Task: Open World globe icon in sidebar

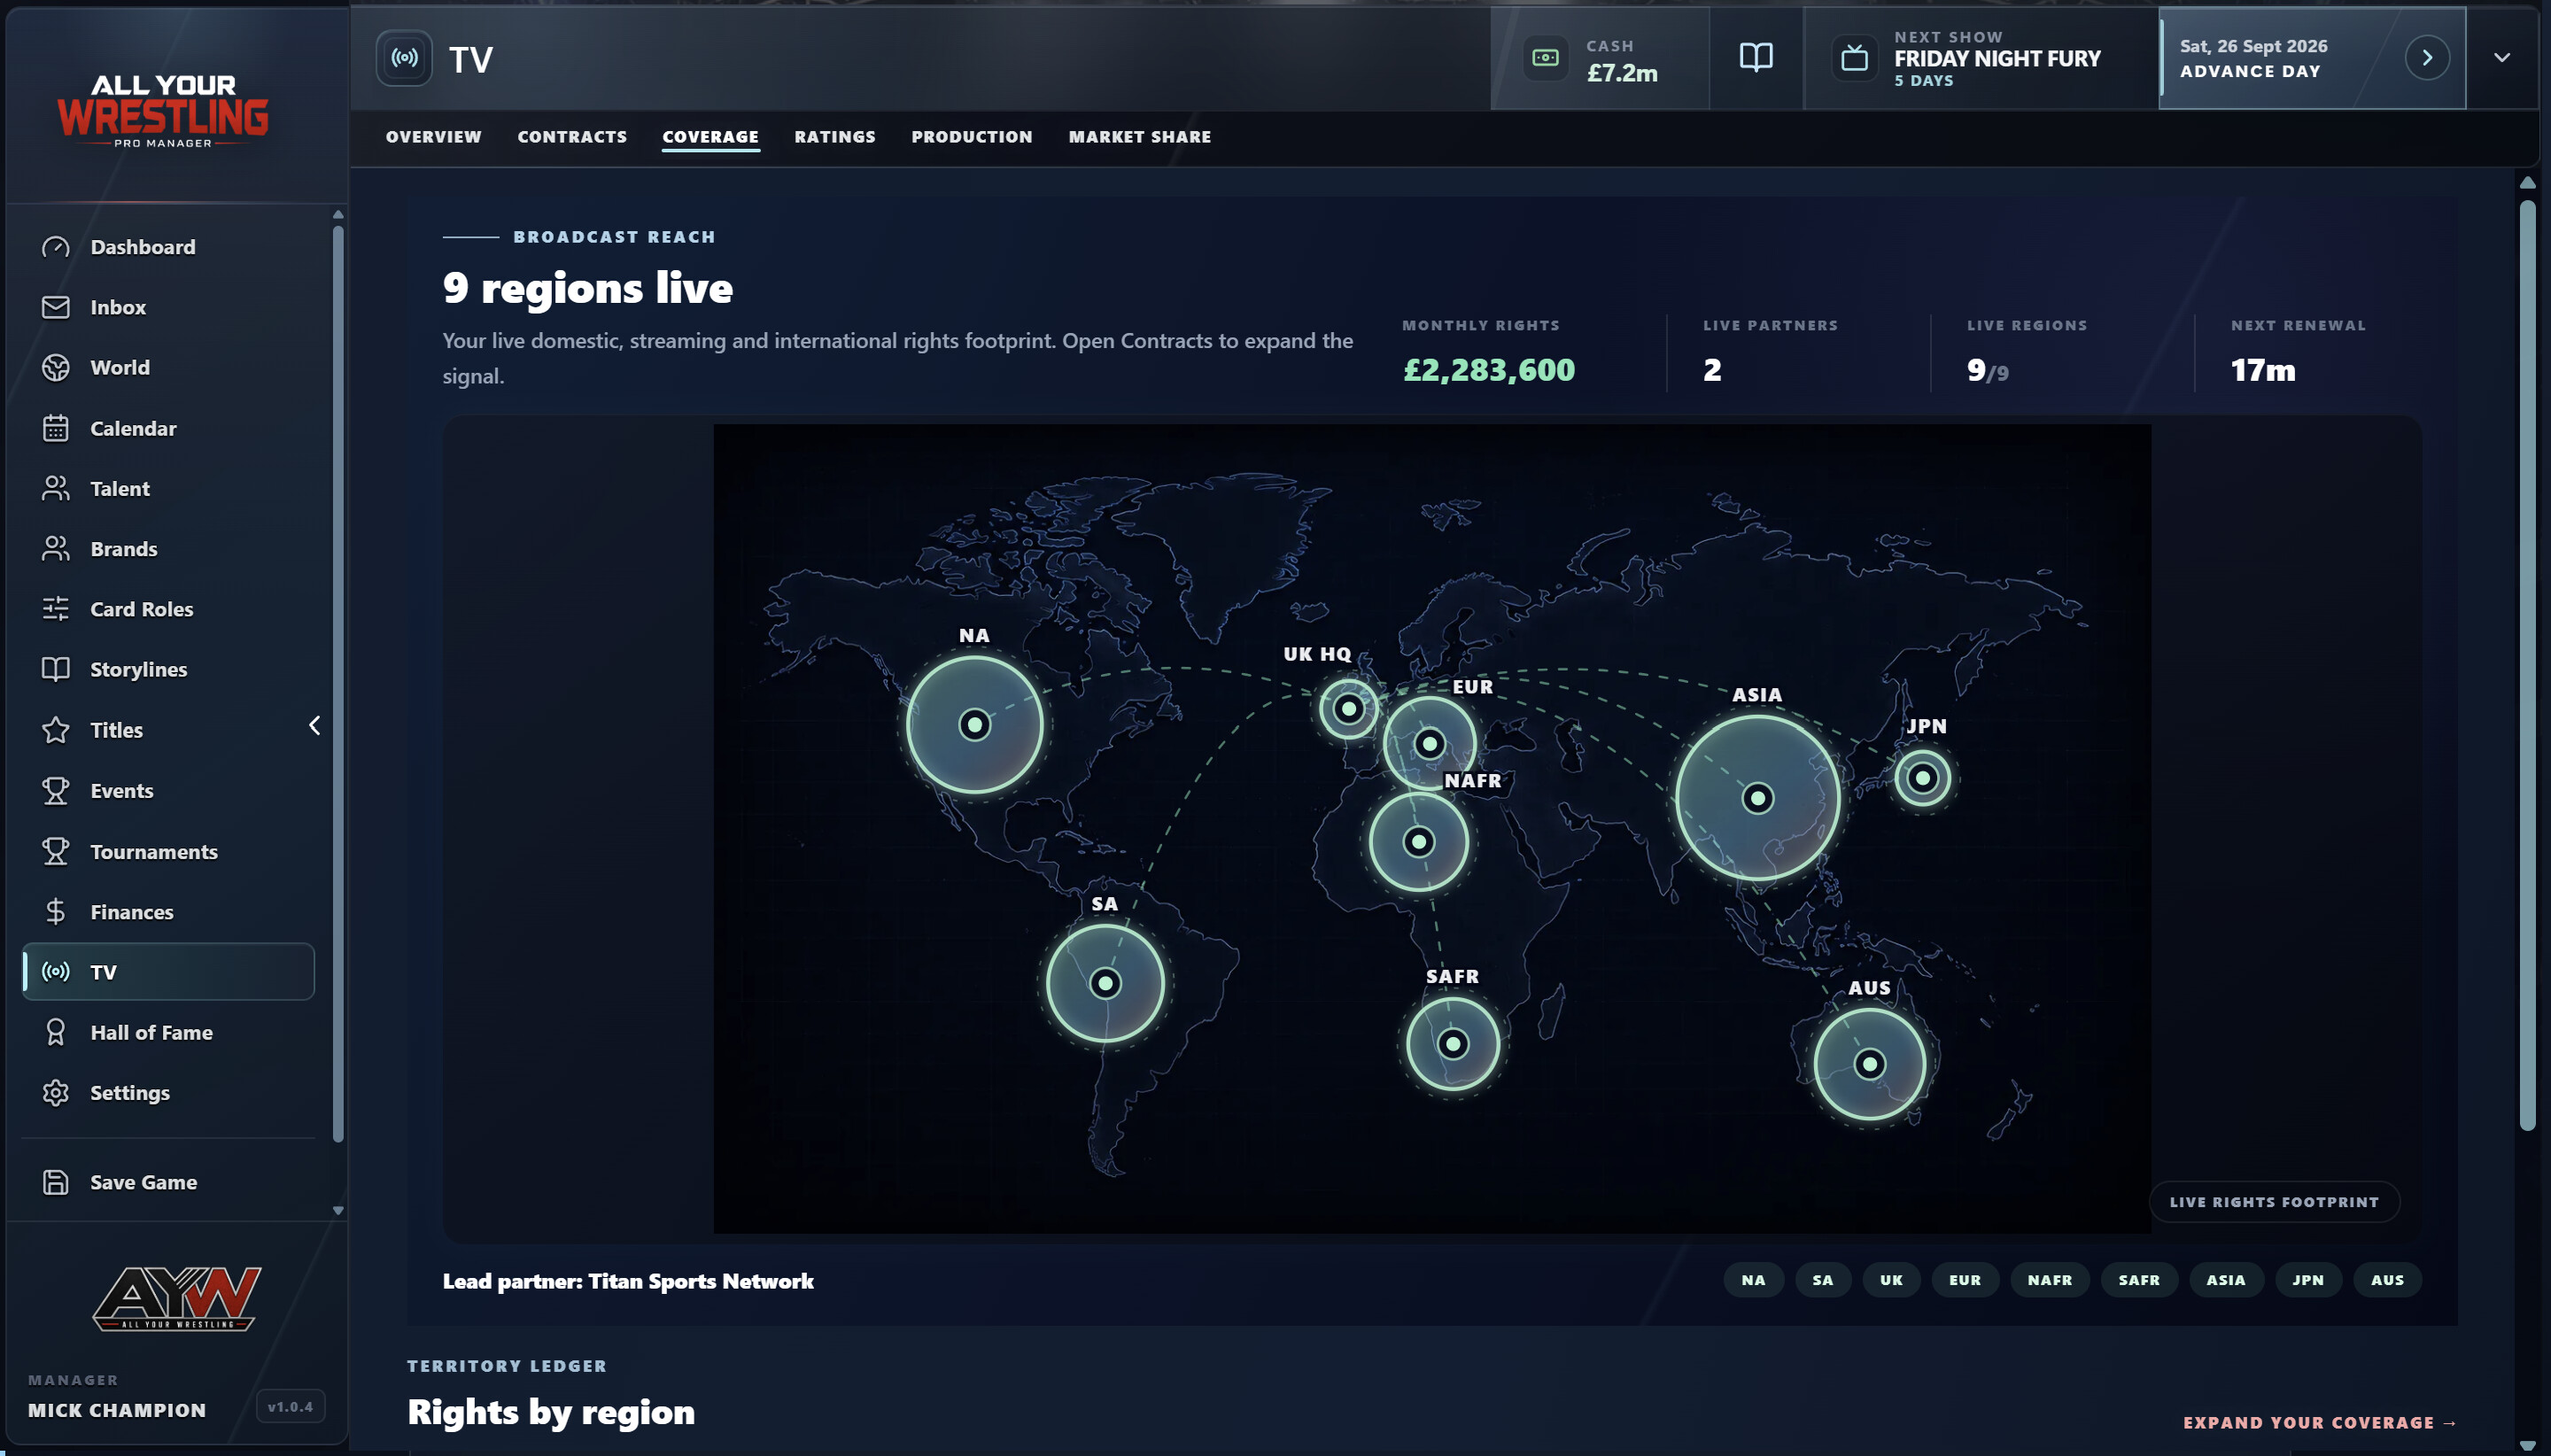Action: pyautogui.click(x=56, y=367)
